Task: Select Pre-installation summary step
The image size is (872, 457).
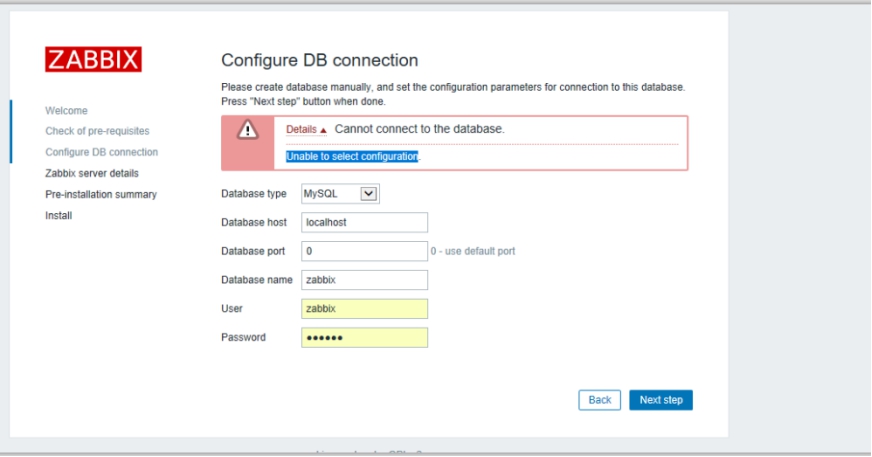Action: pyautogui.click(x=101, y=194)
